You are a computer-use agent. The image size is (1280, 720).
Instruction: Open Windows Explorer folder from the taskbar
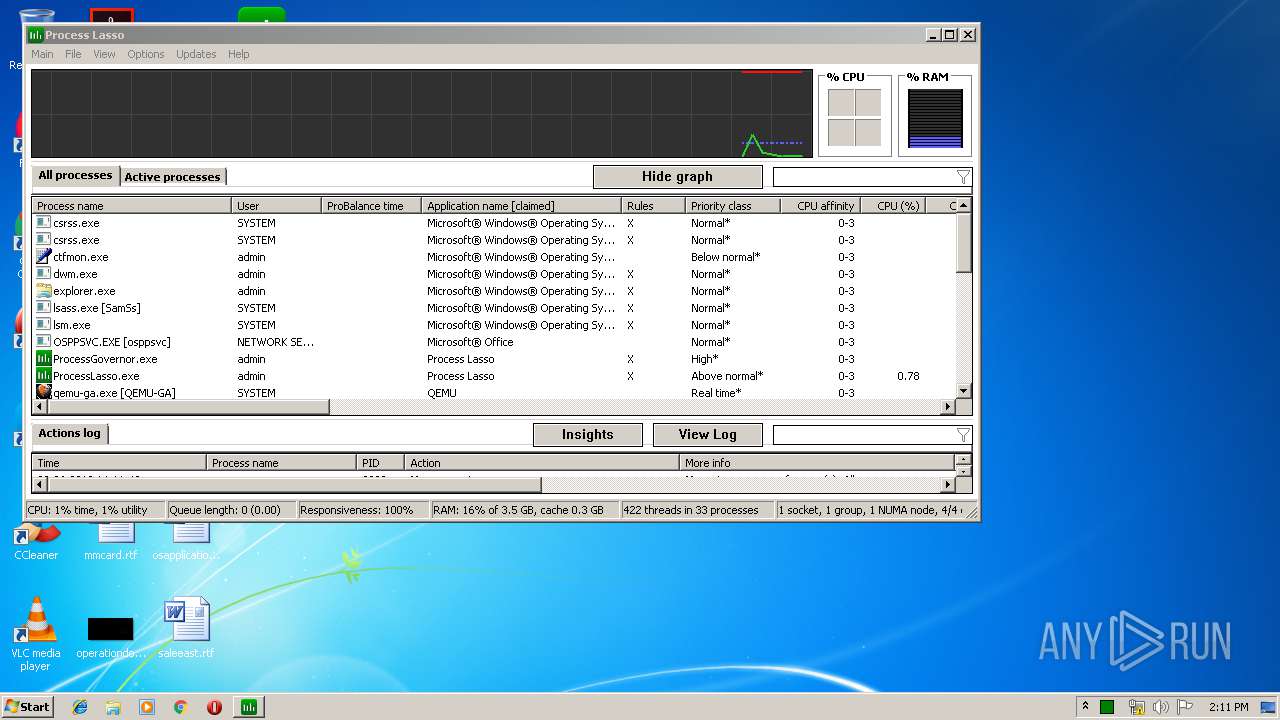coord(113,707)
